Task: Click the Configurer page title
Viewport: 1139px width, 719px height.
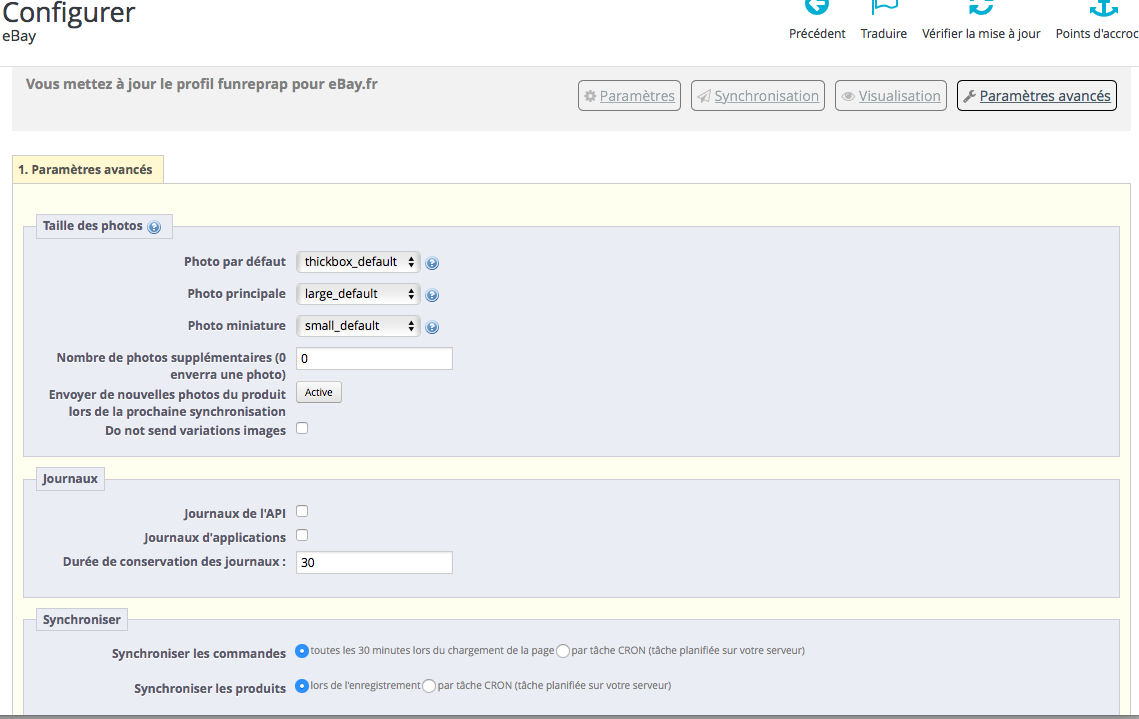Action: [68, 13]
